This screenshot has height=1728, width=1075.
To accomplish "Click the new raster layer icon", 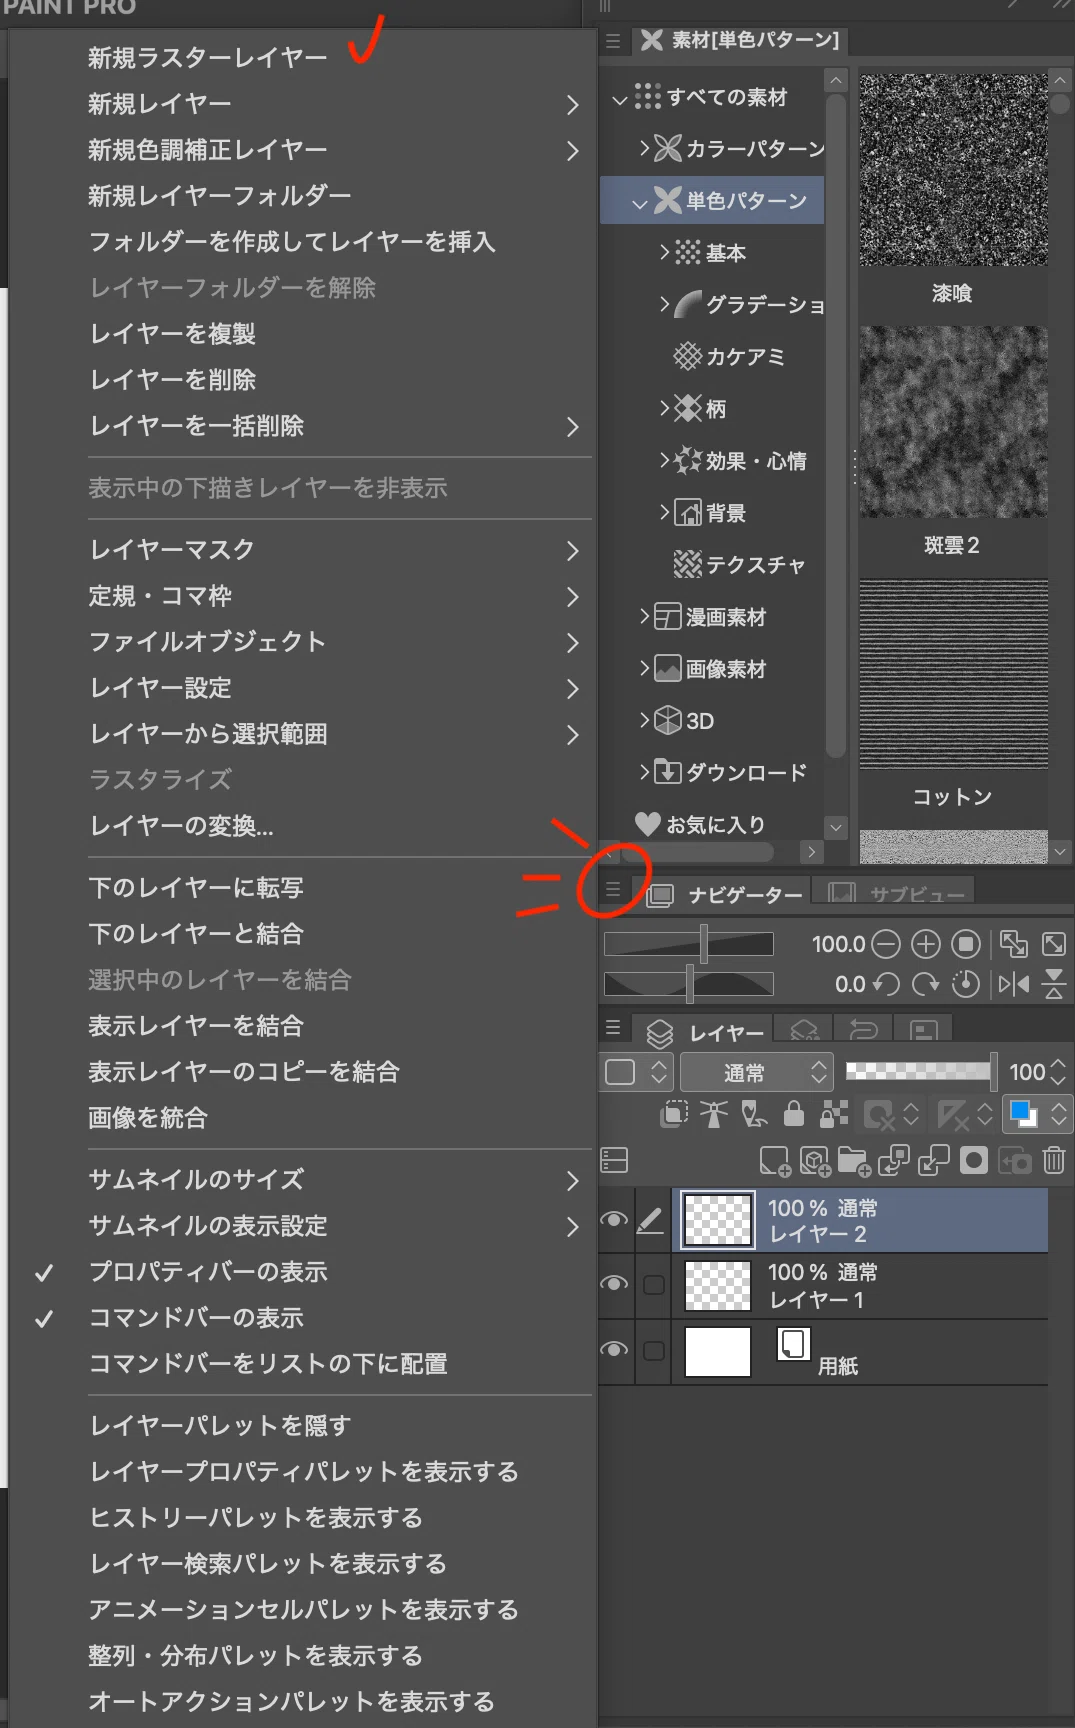I will tap(775, 1161).
